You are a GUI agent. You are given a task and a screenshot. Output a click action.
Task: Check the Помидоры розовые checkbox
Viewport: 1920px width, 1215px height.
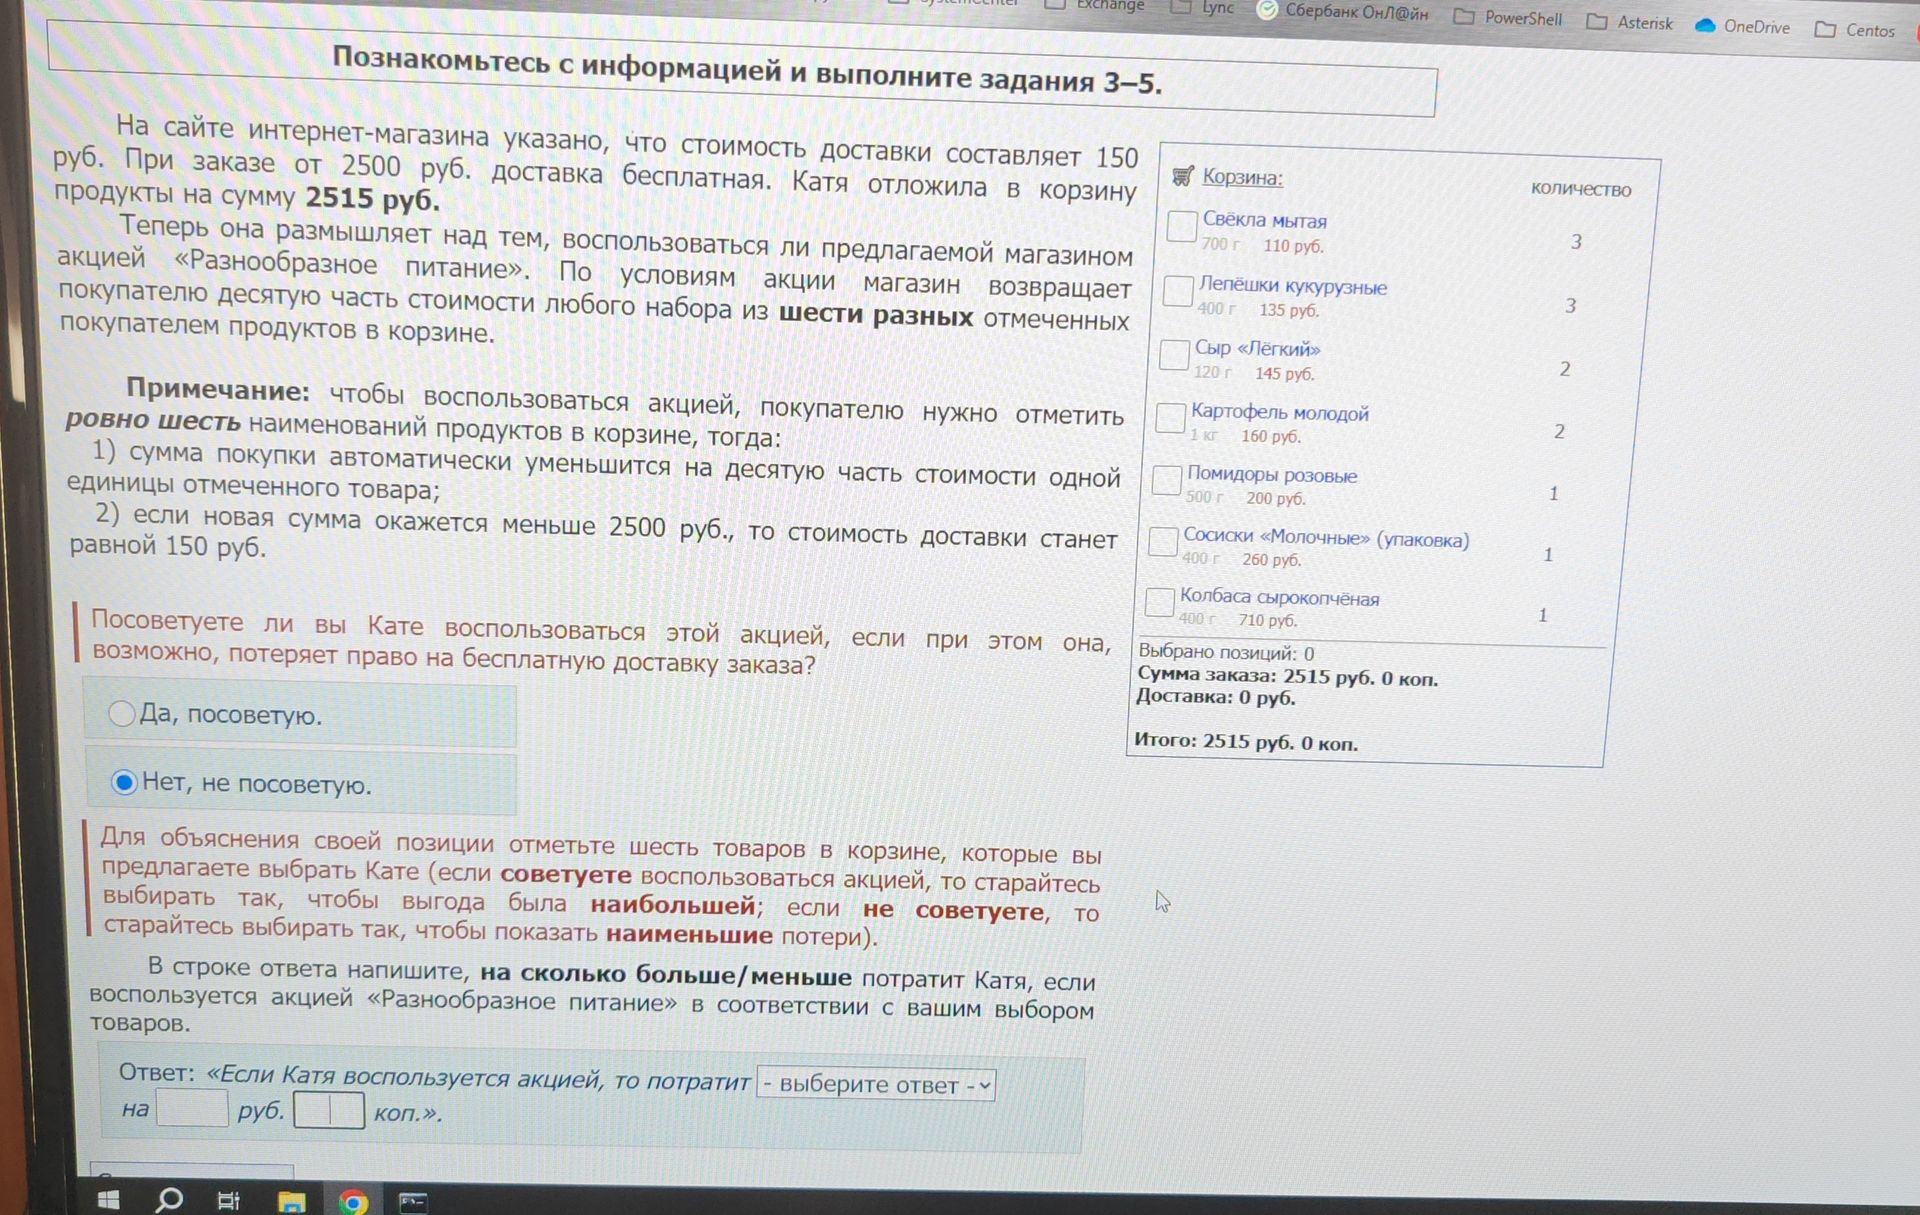[1166, 479]
